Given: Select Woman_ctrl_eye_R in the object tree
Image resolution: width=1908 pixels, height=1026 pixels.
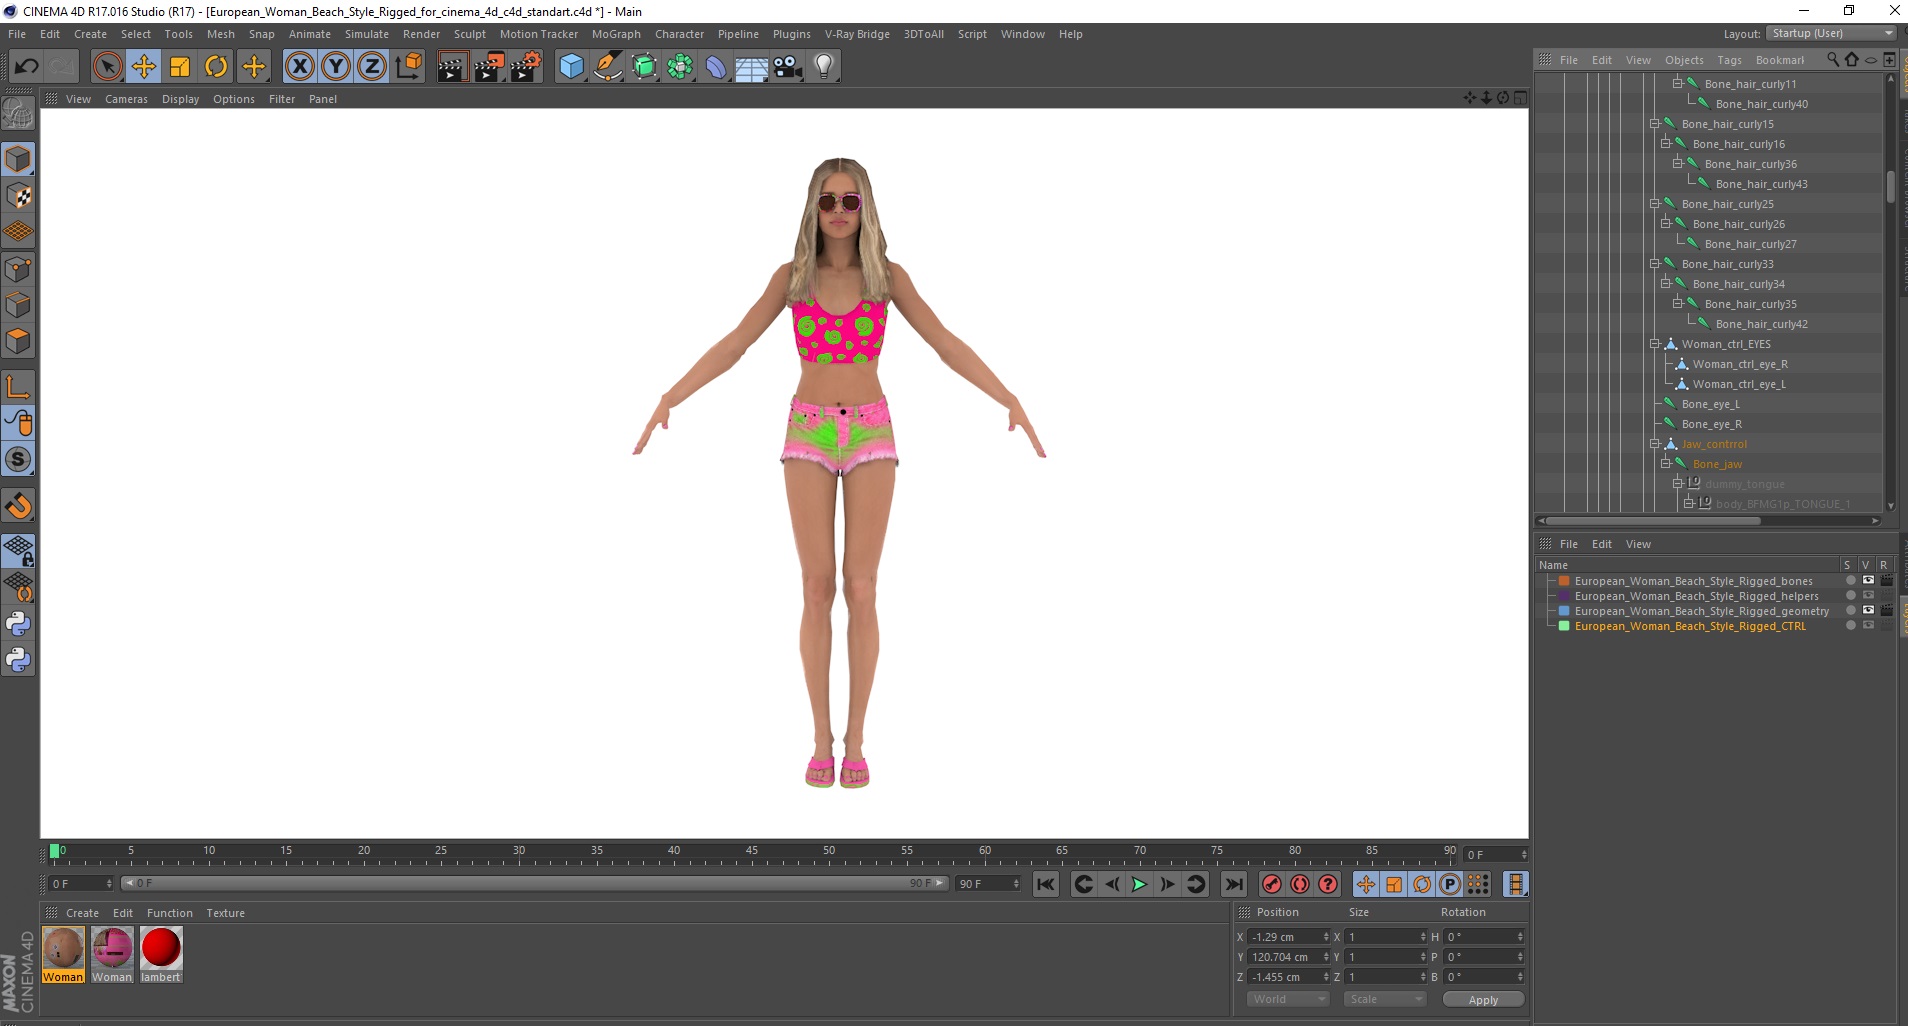Looking at the screenshot, I should coord(1740,364).
